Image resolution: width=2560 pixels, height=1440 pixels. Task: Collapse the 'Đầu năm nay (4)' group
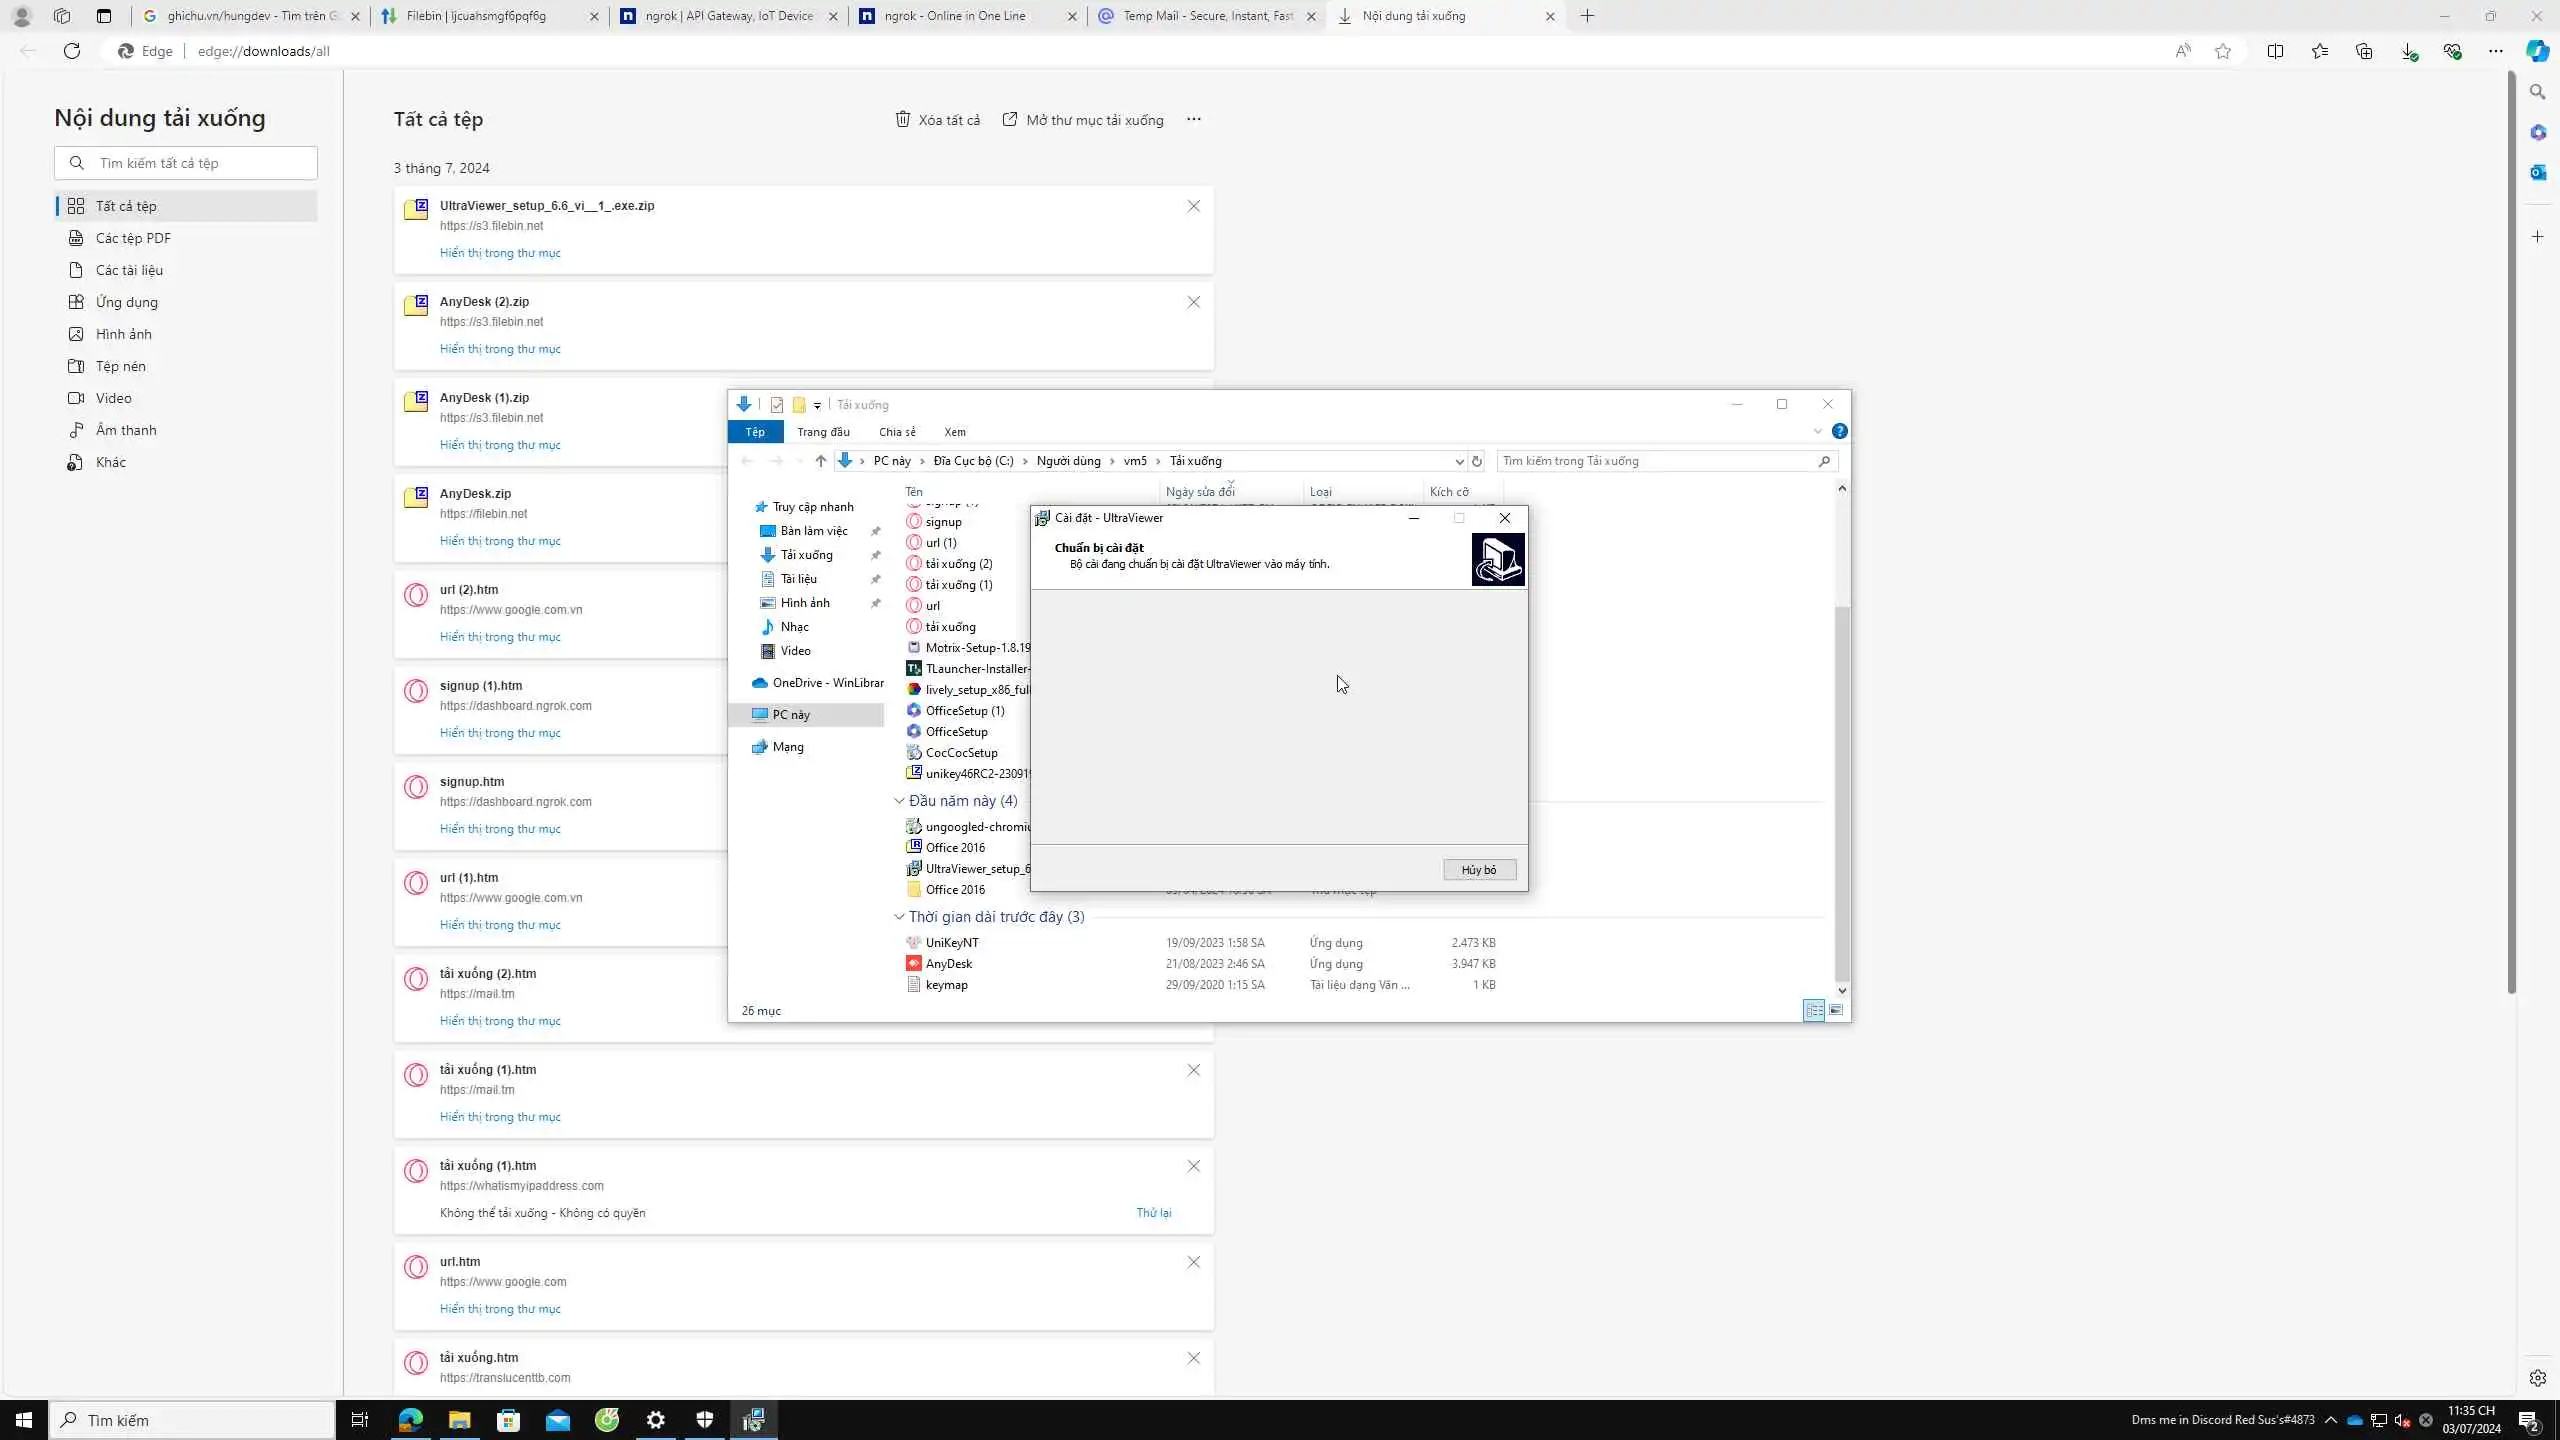click(899, 801)
